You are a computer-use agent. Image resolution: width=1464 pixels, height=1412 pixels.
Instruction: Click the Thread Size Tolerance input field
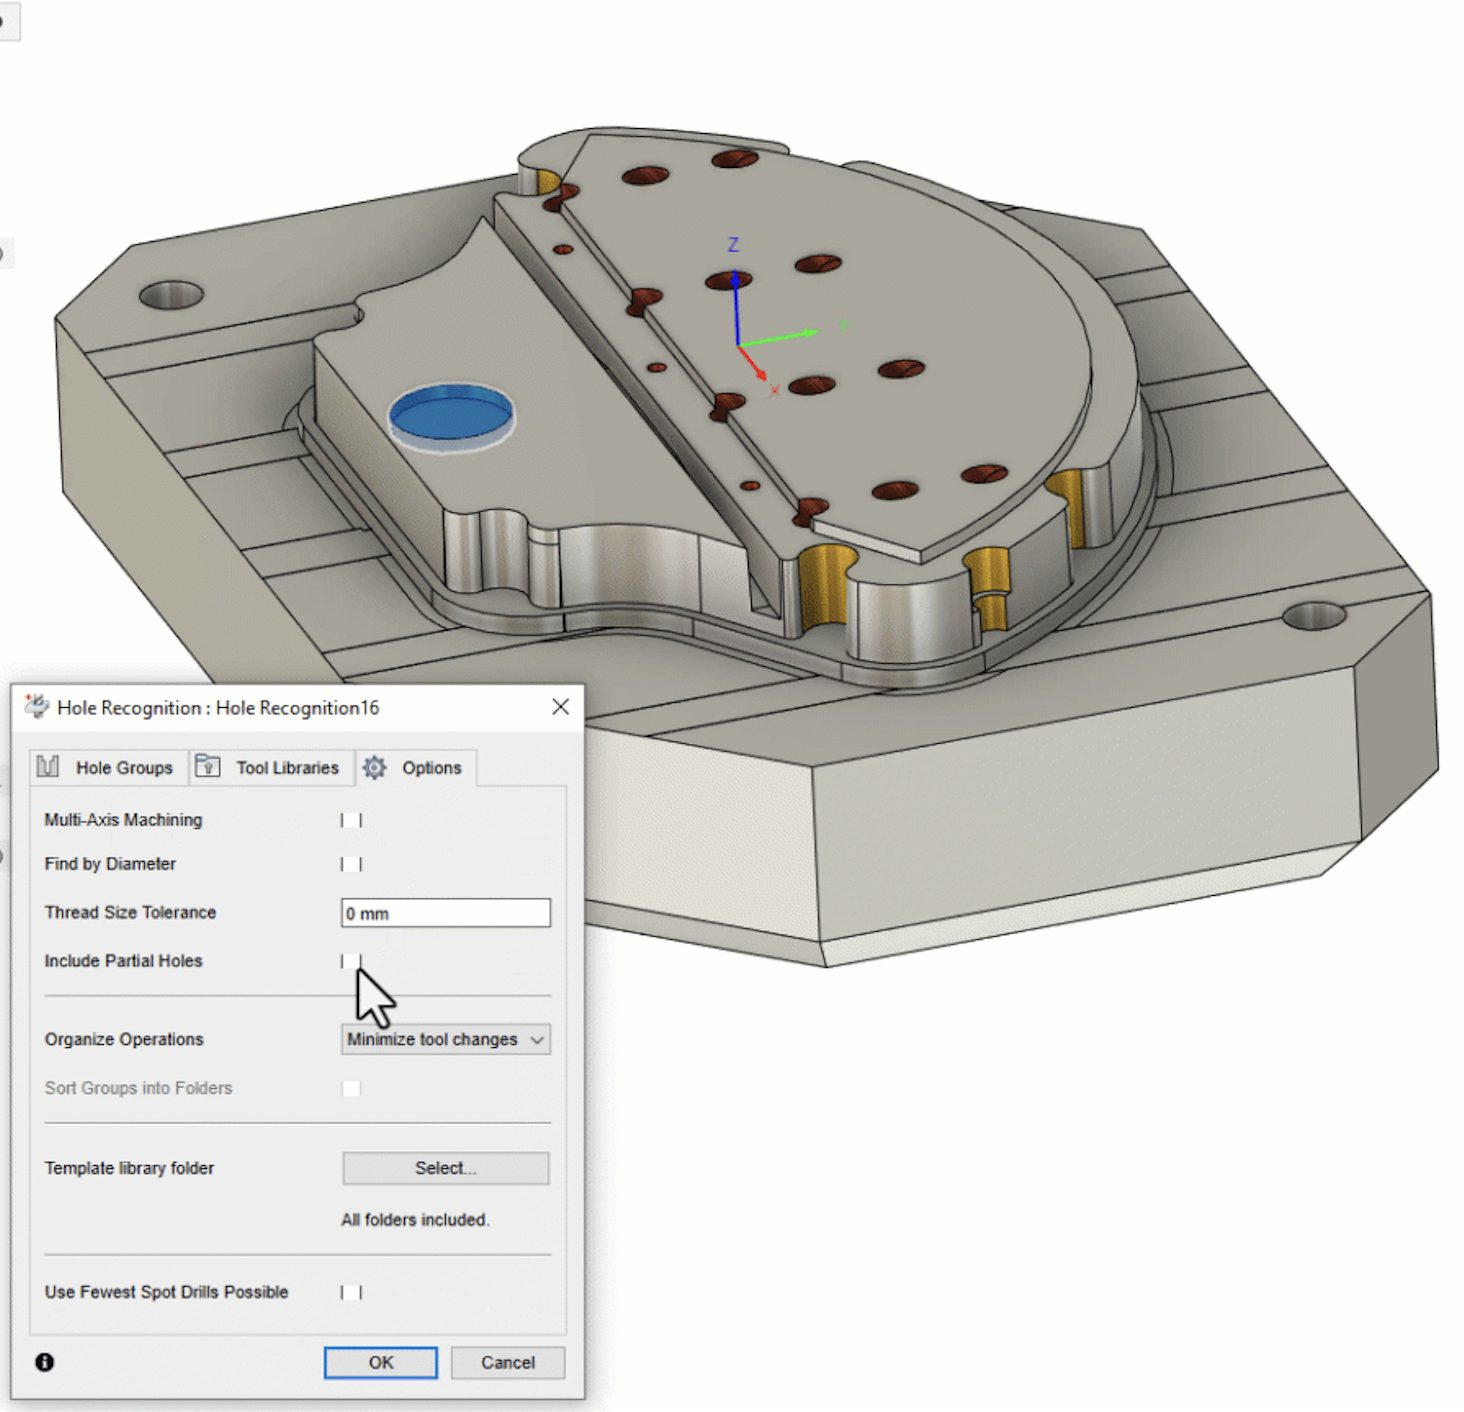pos(446,913)
